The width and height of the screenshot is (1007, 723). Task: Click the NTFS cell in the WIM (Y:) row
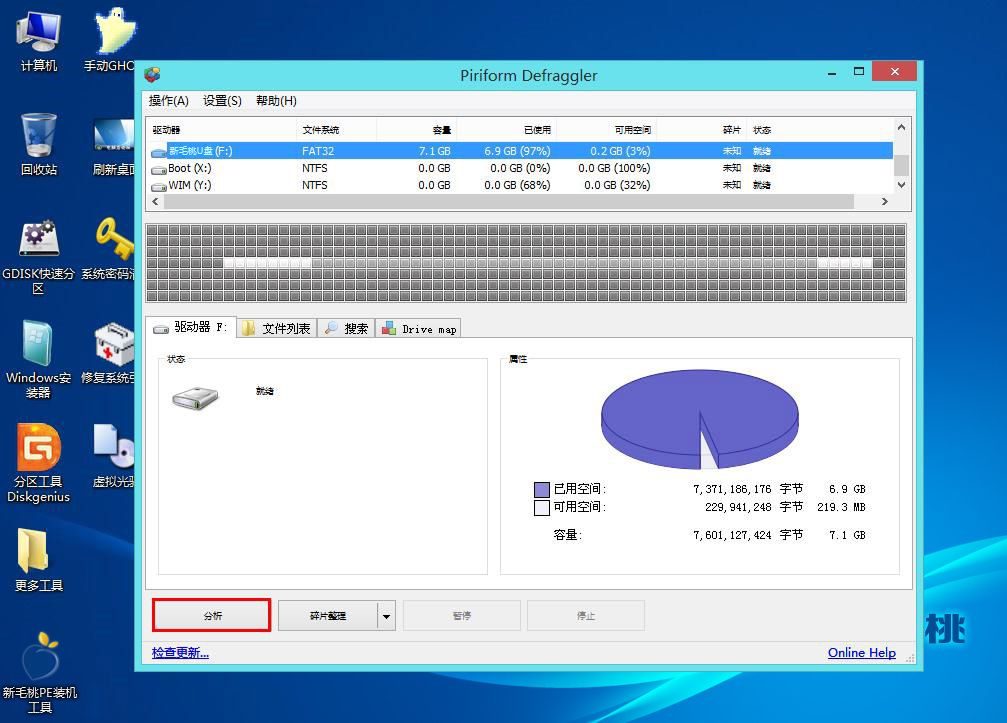[315, 185]
